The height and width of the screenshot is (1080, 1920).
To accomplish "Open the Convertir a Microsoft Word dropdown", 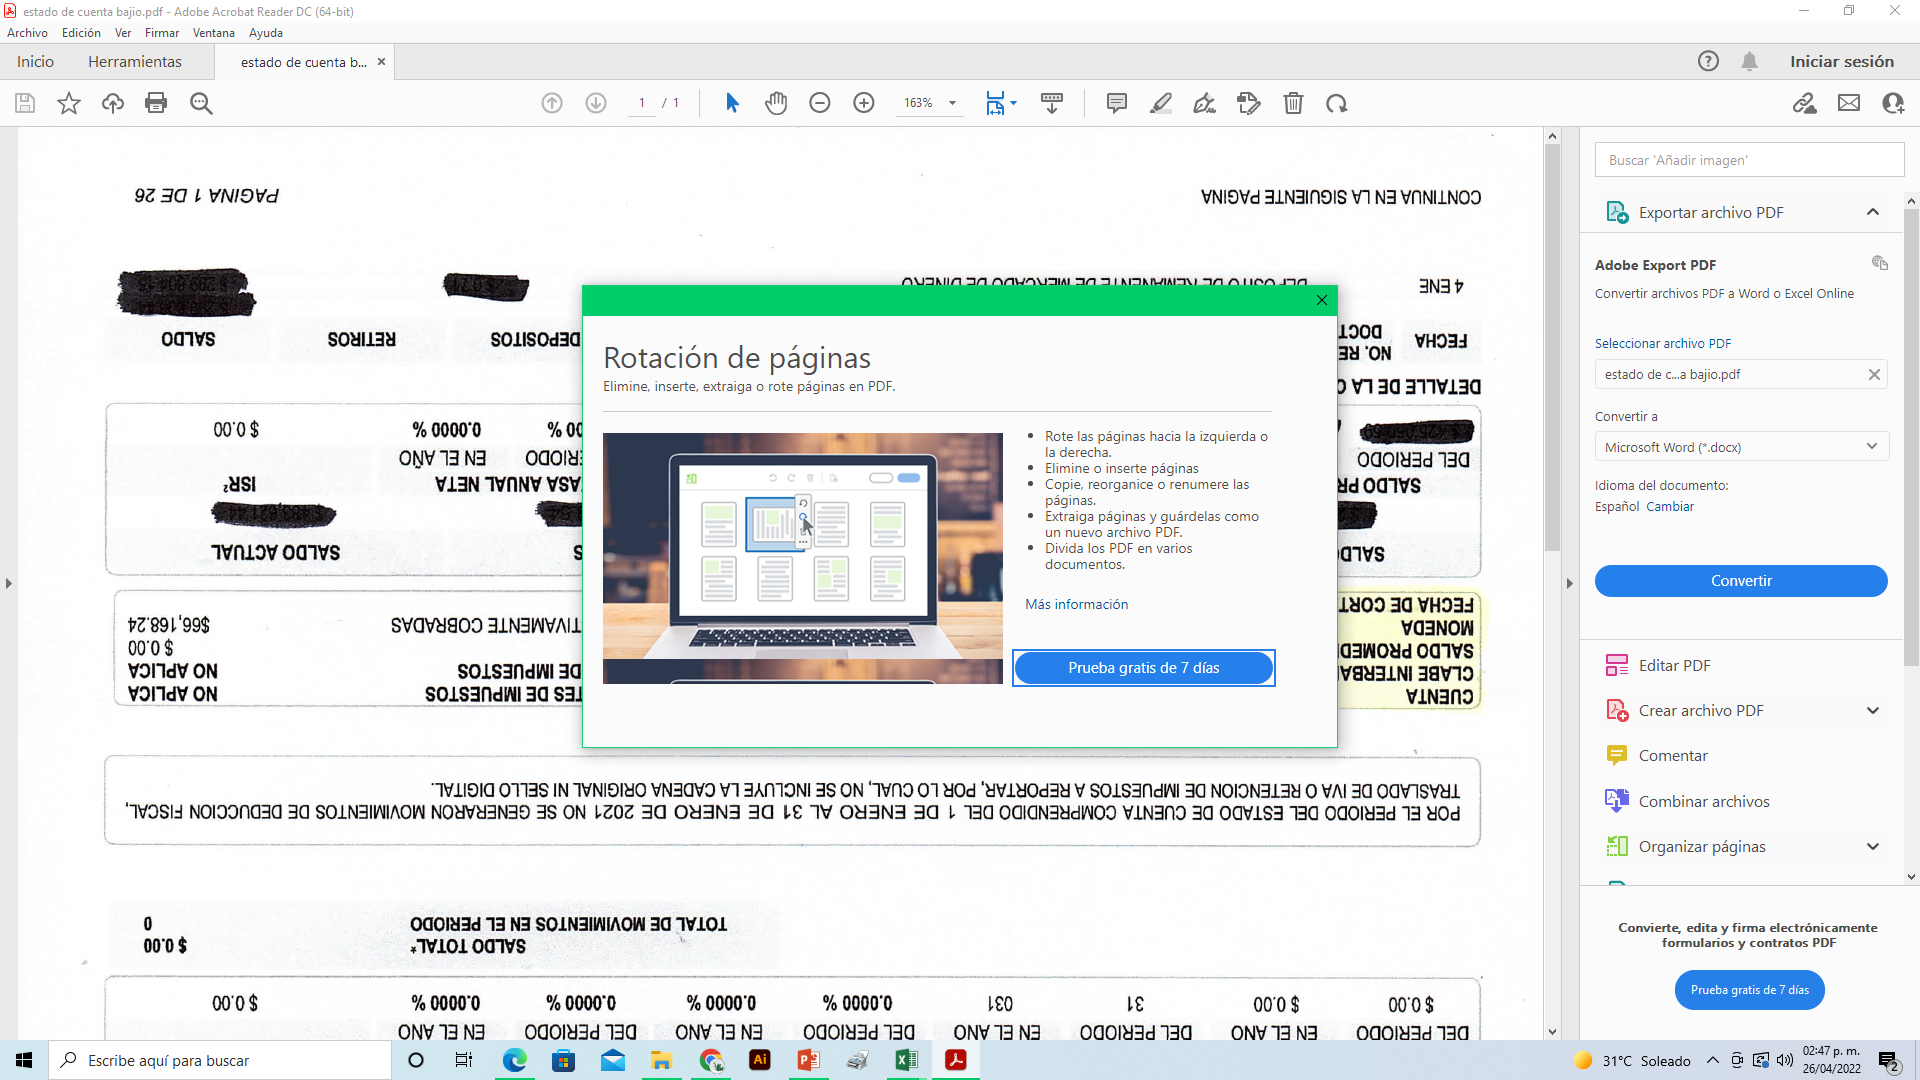I will [1741, 447].
